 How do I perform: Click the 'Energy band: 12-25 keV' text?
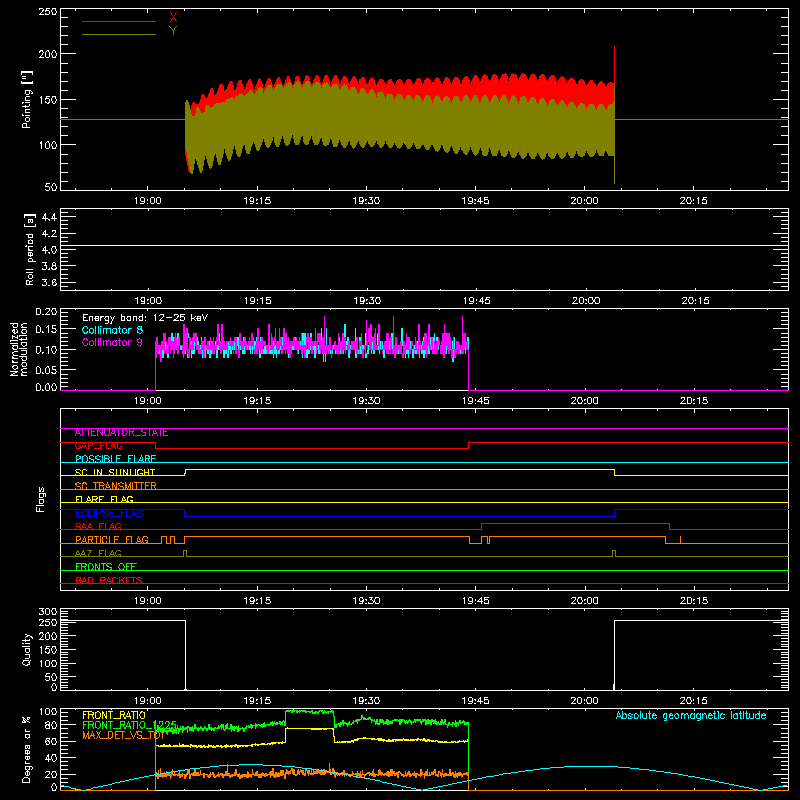[145, 318]
